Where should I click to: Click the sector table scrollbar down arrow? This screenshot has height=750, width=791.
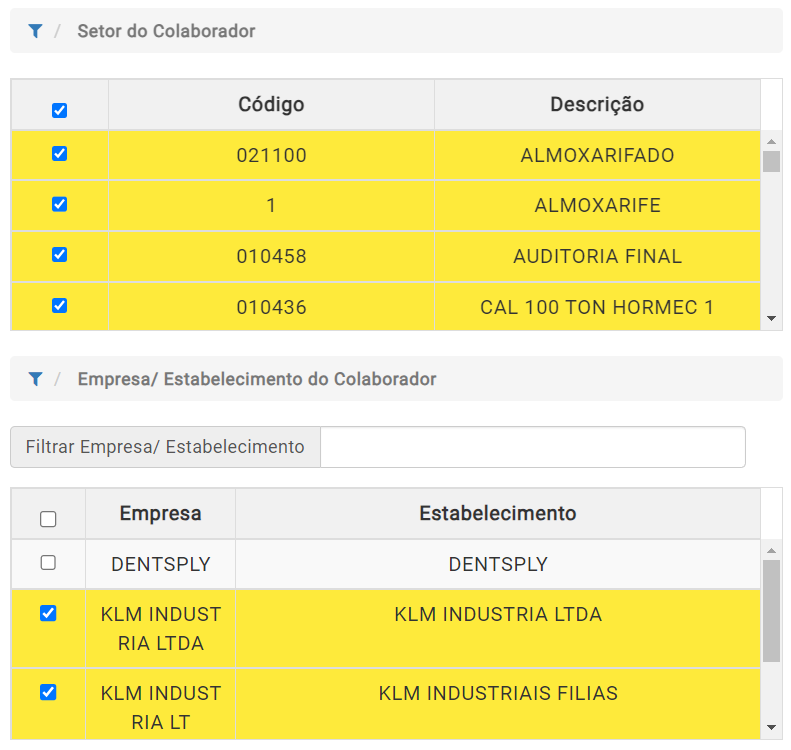pyautogui.click(x=771, y=318)
